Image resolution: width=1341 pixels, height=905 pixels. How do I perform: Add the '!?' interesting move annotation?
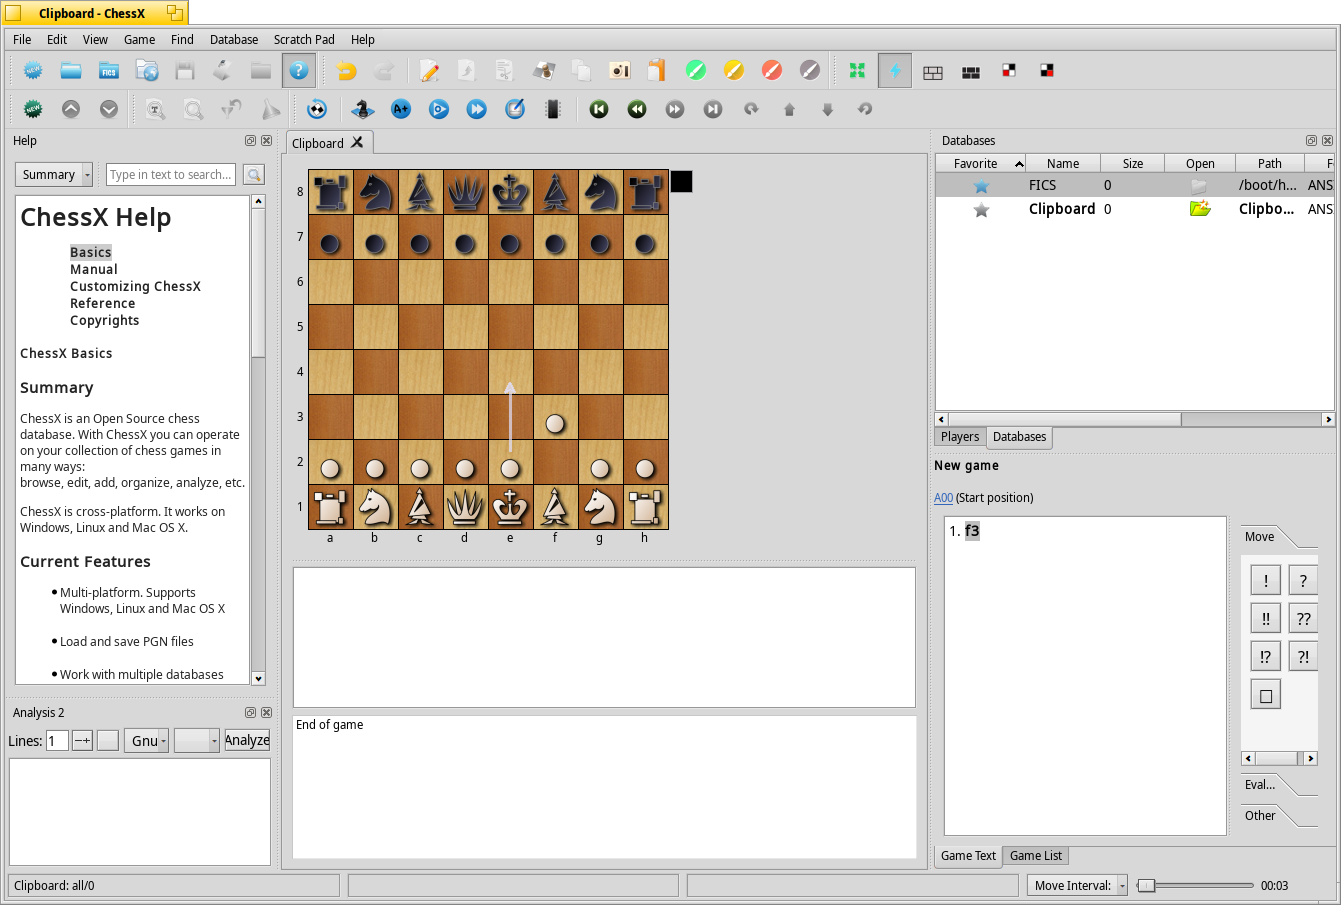tap(1266, 657)
